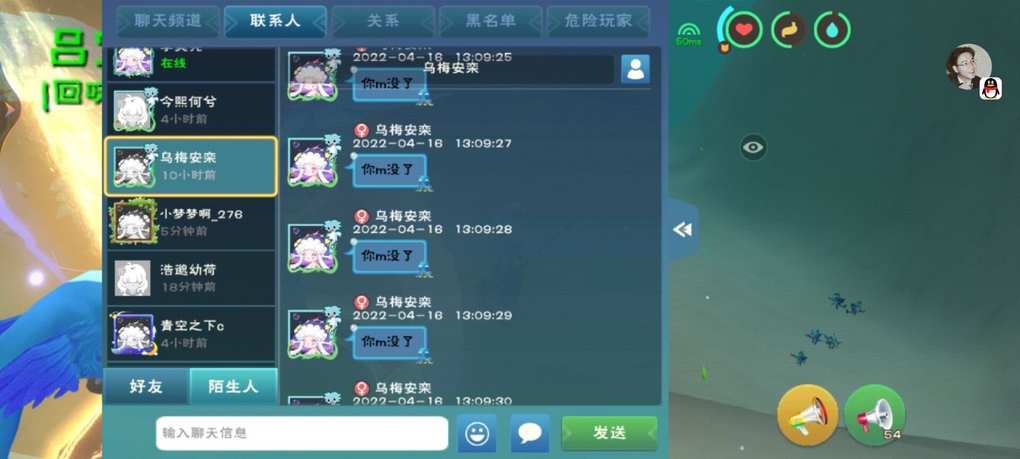Open the 聊天频道 tab
Viewport: 1020px width, 459px height.
click(x=168, y=21)
